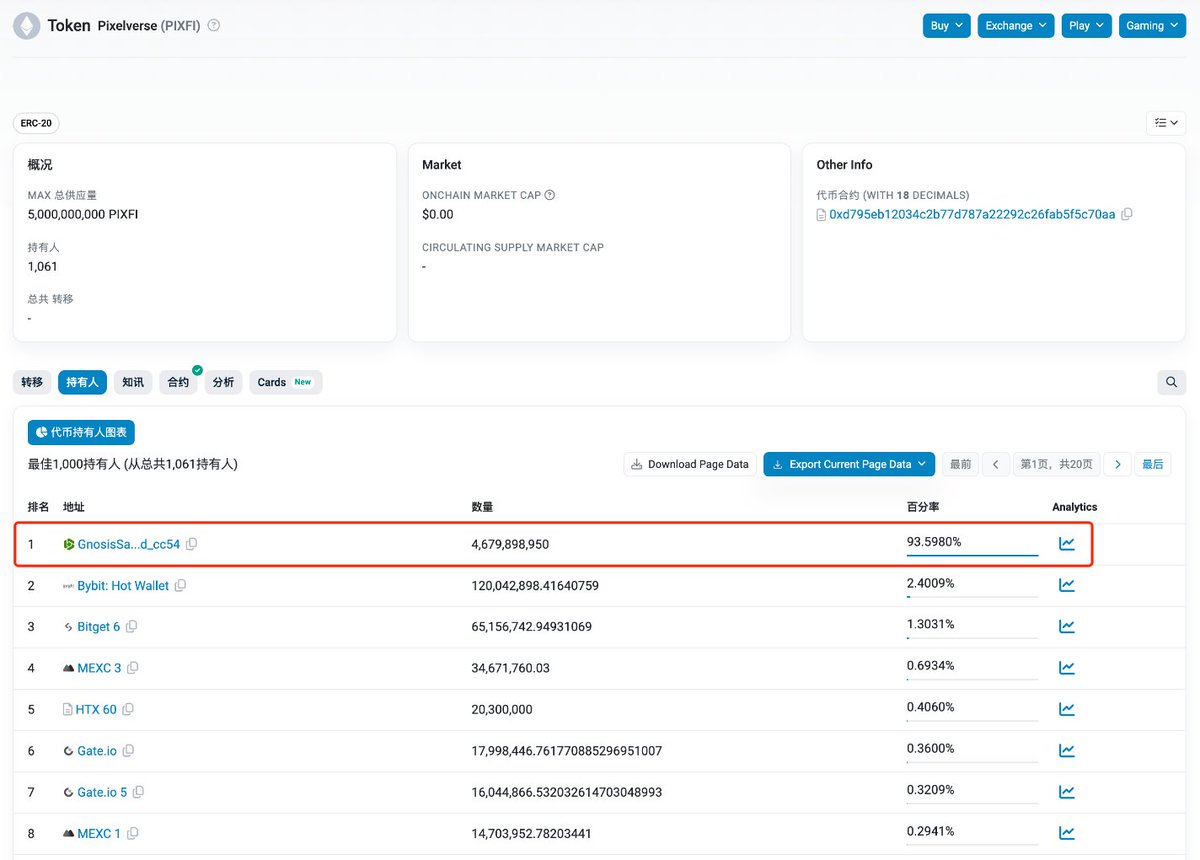Open analytics chart for GnosisSafe holder
Image resolution: width=1200 pixels, height=860 pixels.
(1067, 544)
